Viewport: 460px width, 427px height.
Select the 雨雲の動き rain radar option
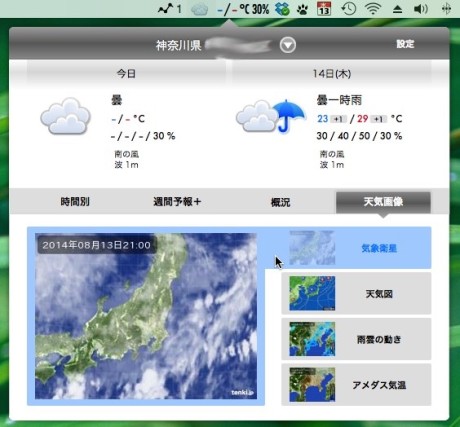pyautogui.click(x=356, y=339)
